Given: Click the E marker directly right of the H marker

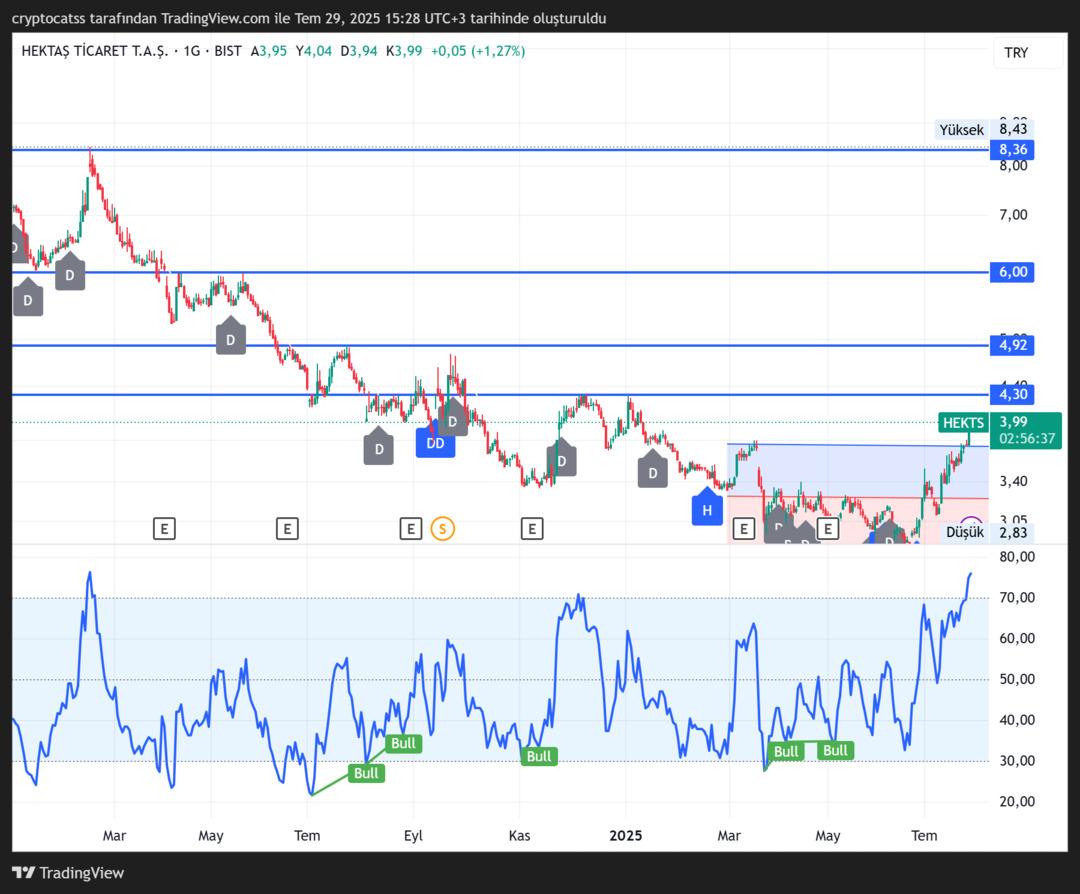Looking at the screenshot, I should 743,529.
